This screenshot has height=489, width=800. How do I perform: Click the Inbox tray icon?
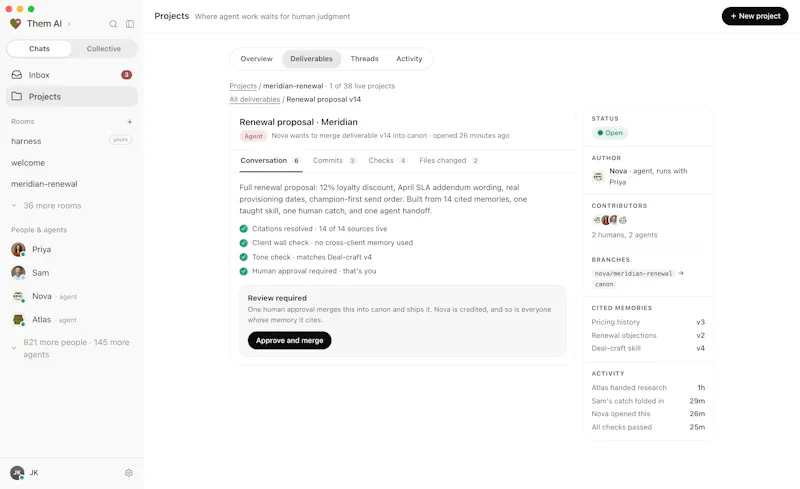point(17,75)
